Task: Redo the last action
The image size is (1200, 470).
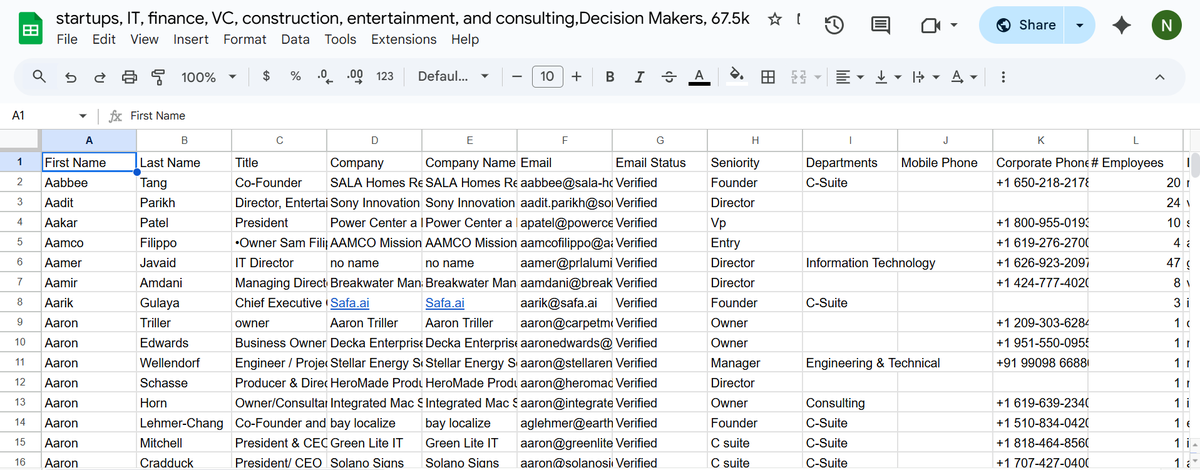Action: (100, 76)
